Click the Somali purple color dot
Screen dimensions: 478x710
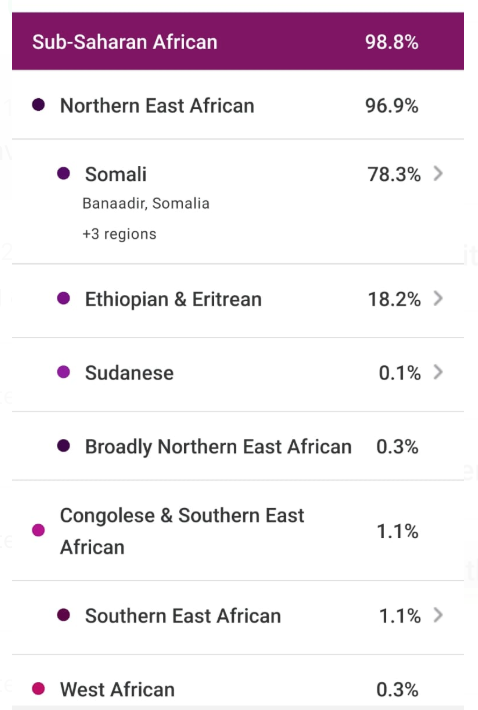tap(63, 173)
